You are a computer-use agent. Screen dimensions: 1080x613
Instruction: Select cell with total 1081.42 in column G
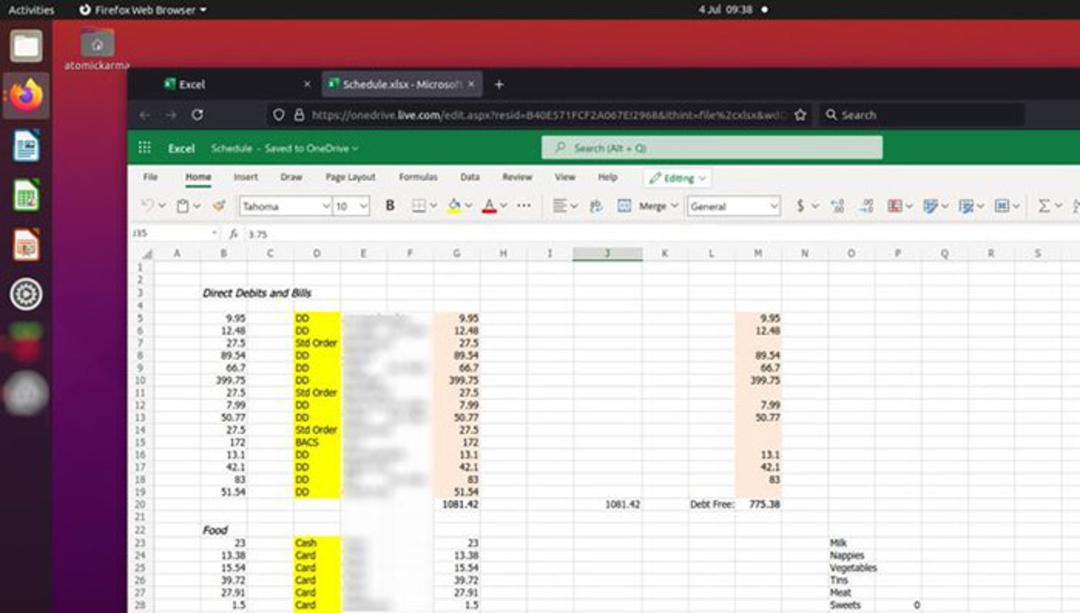coord(457,504)
